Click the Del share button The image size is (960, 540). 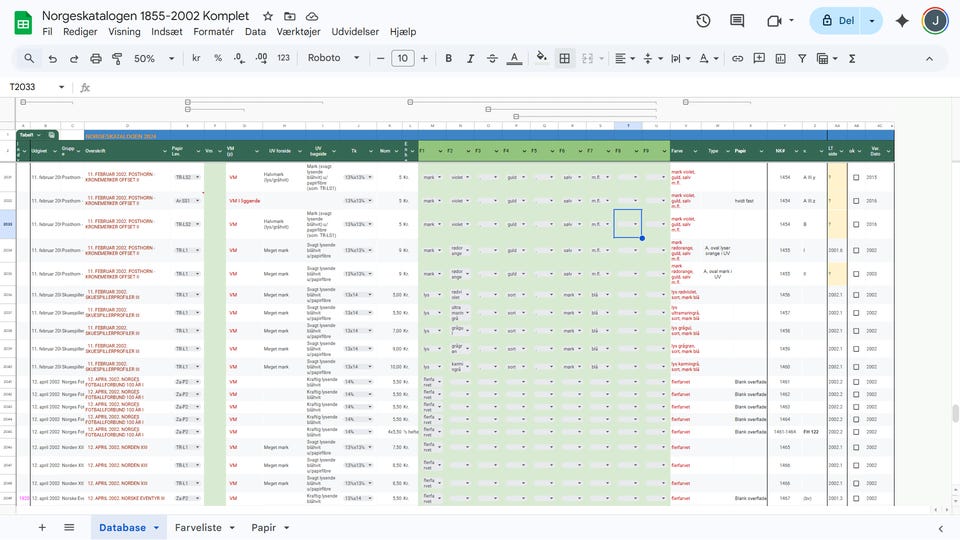click(836, 21)
